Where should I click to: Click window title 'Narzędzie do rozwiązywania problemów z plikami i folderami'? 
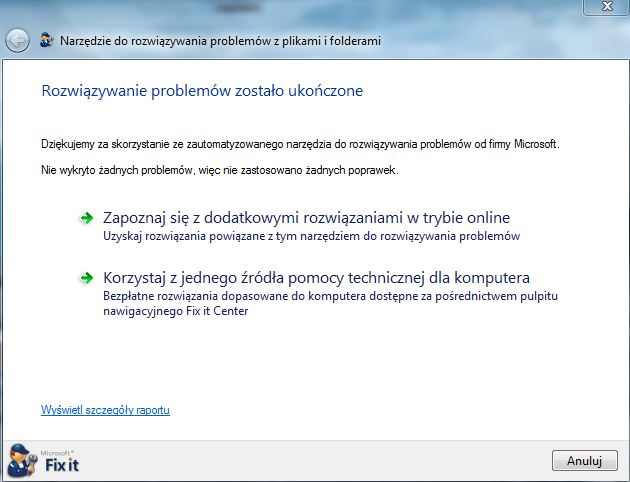(220, 41)
